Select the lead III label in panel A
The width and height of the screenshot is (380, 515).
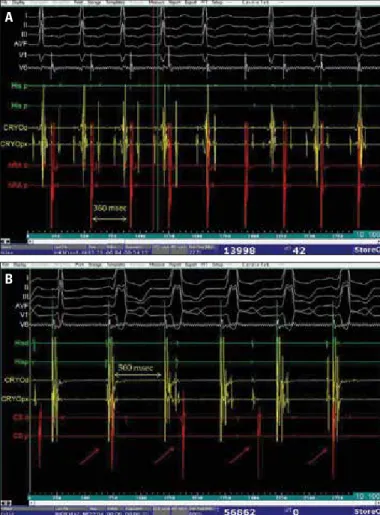point(24,34)
